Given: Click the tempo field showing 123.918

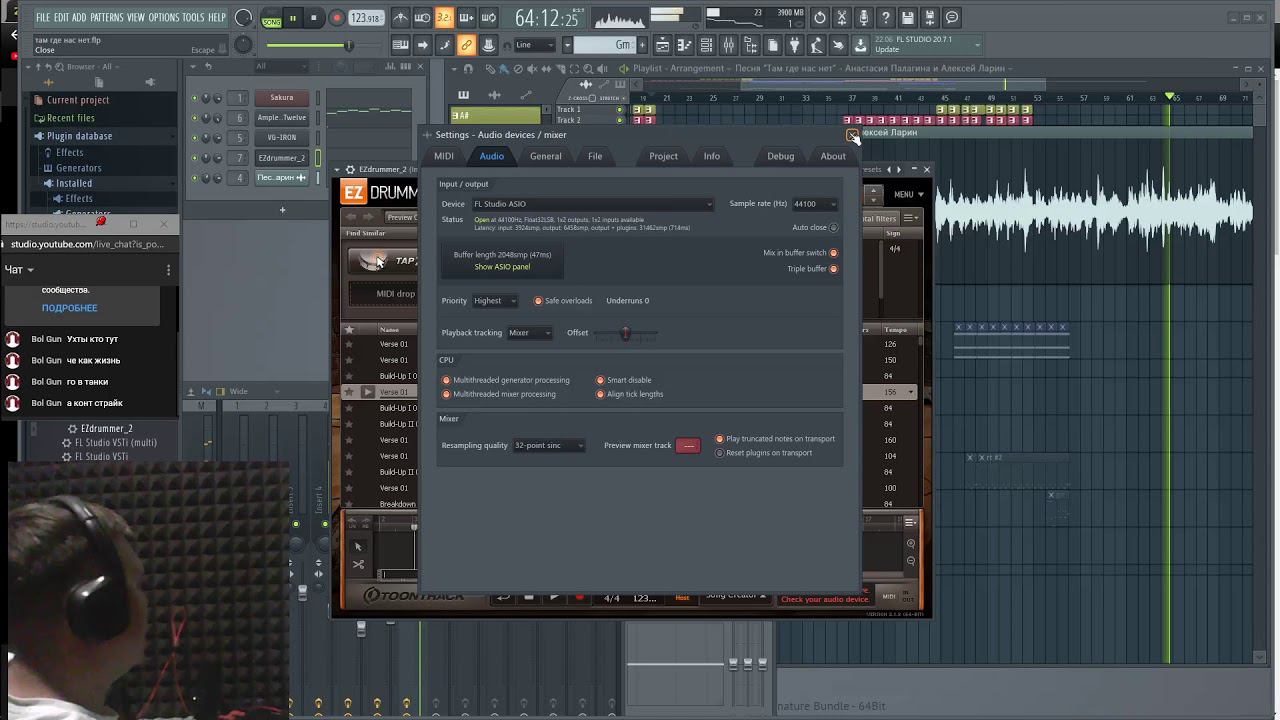Looking at the screenshot, I should pos(365,18).
